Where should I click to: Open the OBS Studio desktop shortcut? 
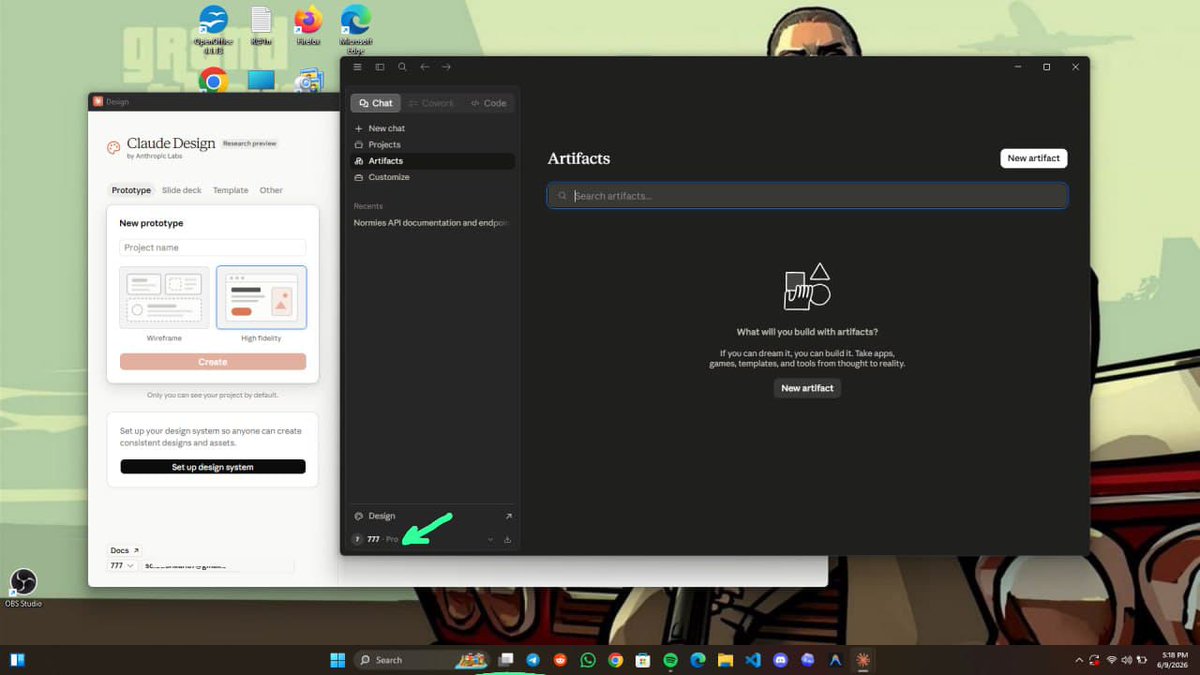point(23,588)
